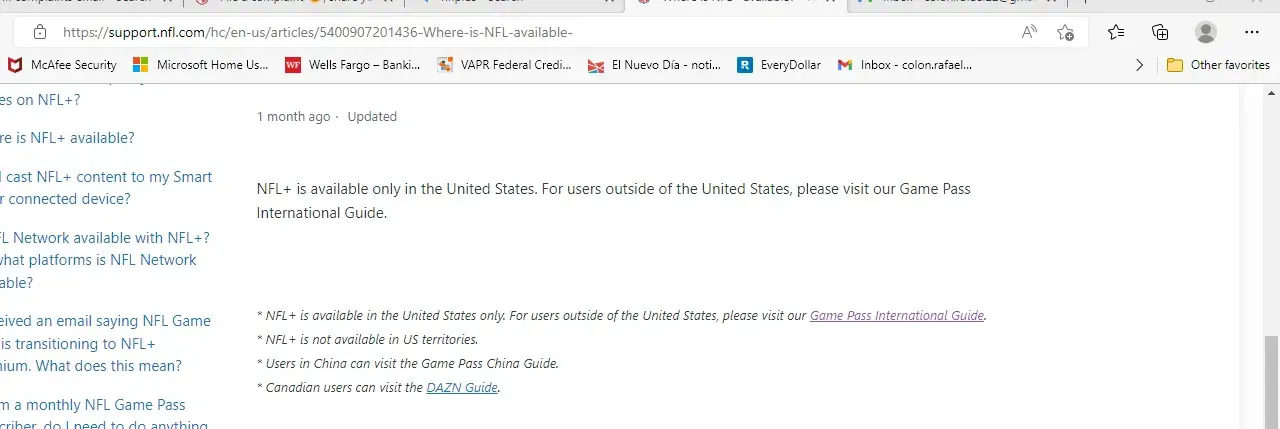Click the '1 month ago' timestamp text
Screen dimensions: 1280x429
(293, 116)
